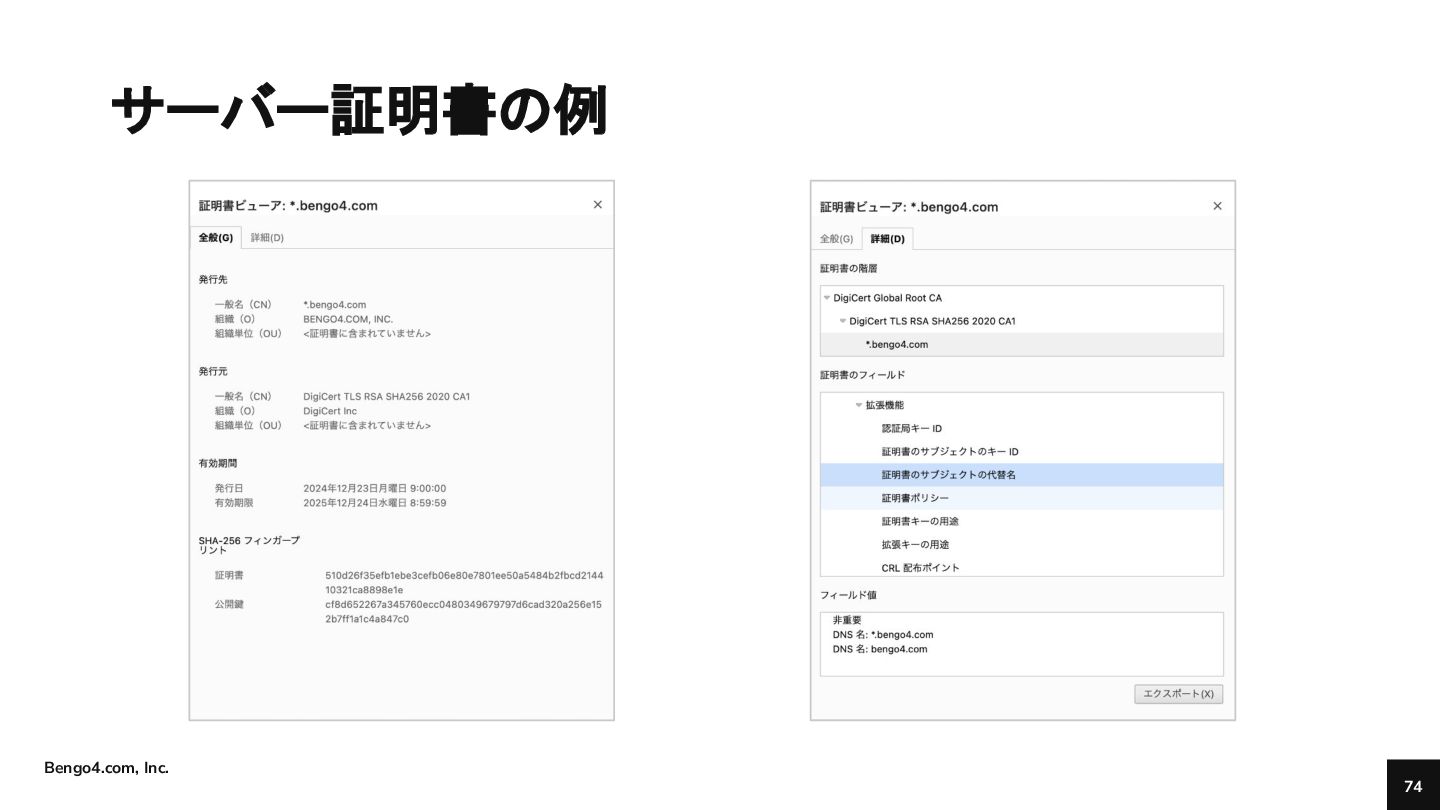
Task: Click フィールド値 label
Action: click(848, 595)
